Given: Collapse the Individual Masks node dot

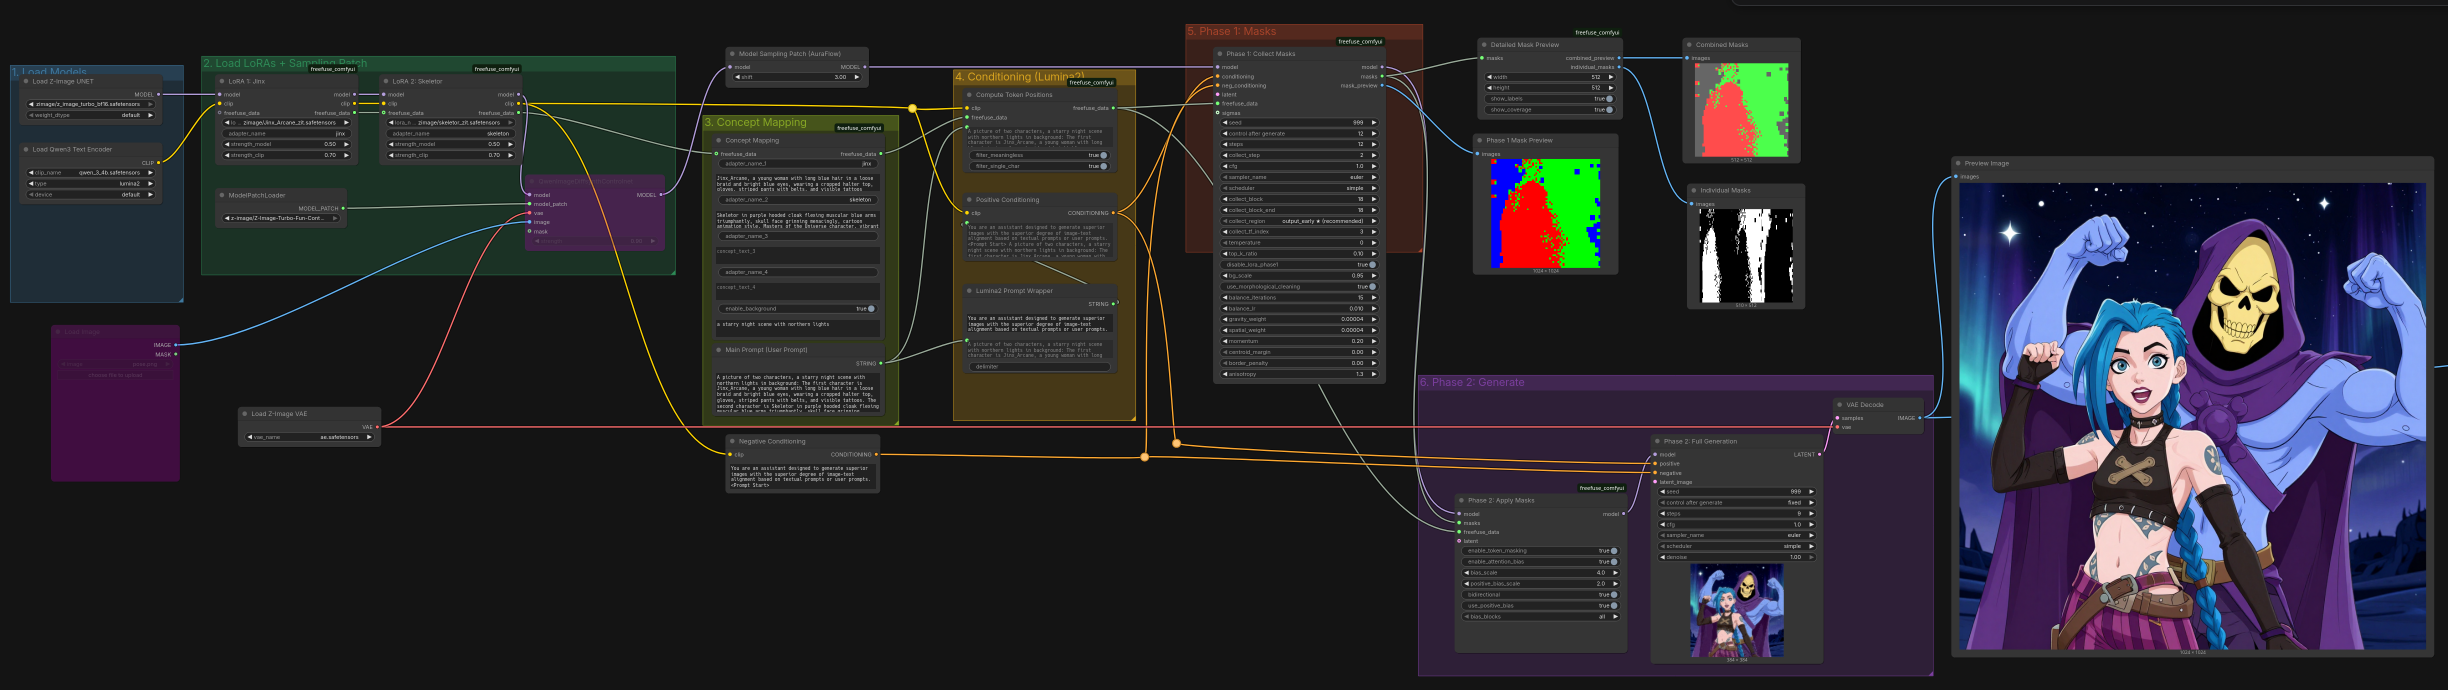Looking at the screenshot, I should click(x=1693, y=190).
